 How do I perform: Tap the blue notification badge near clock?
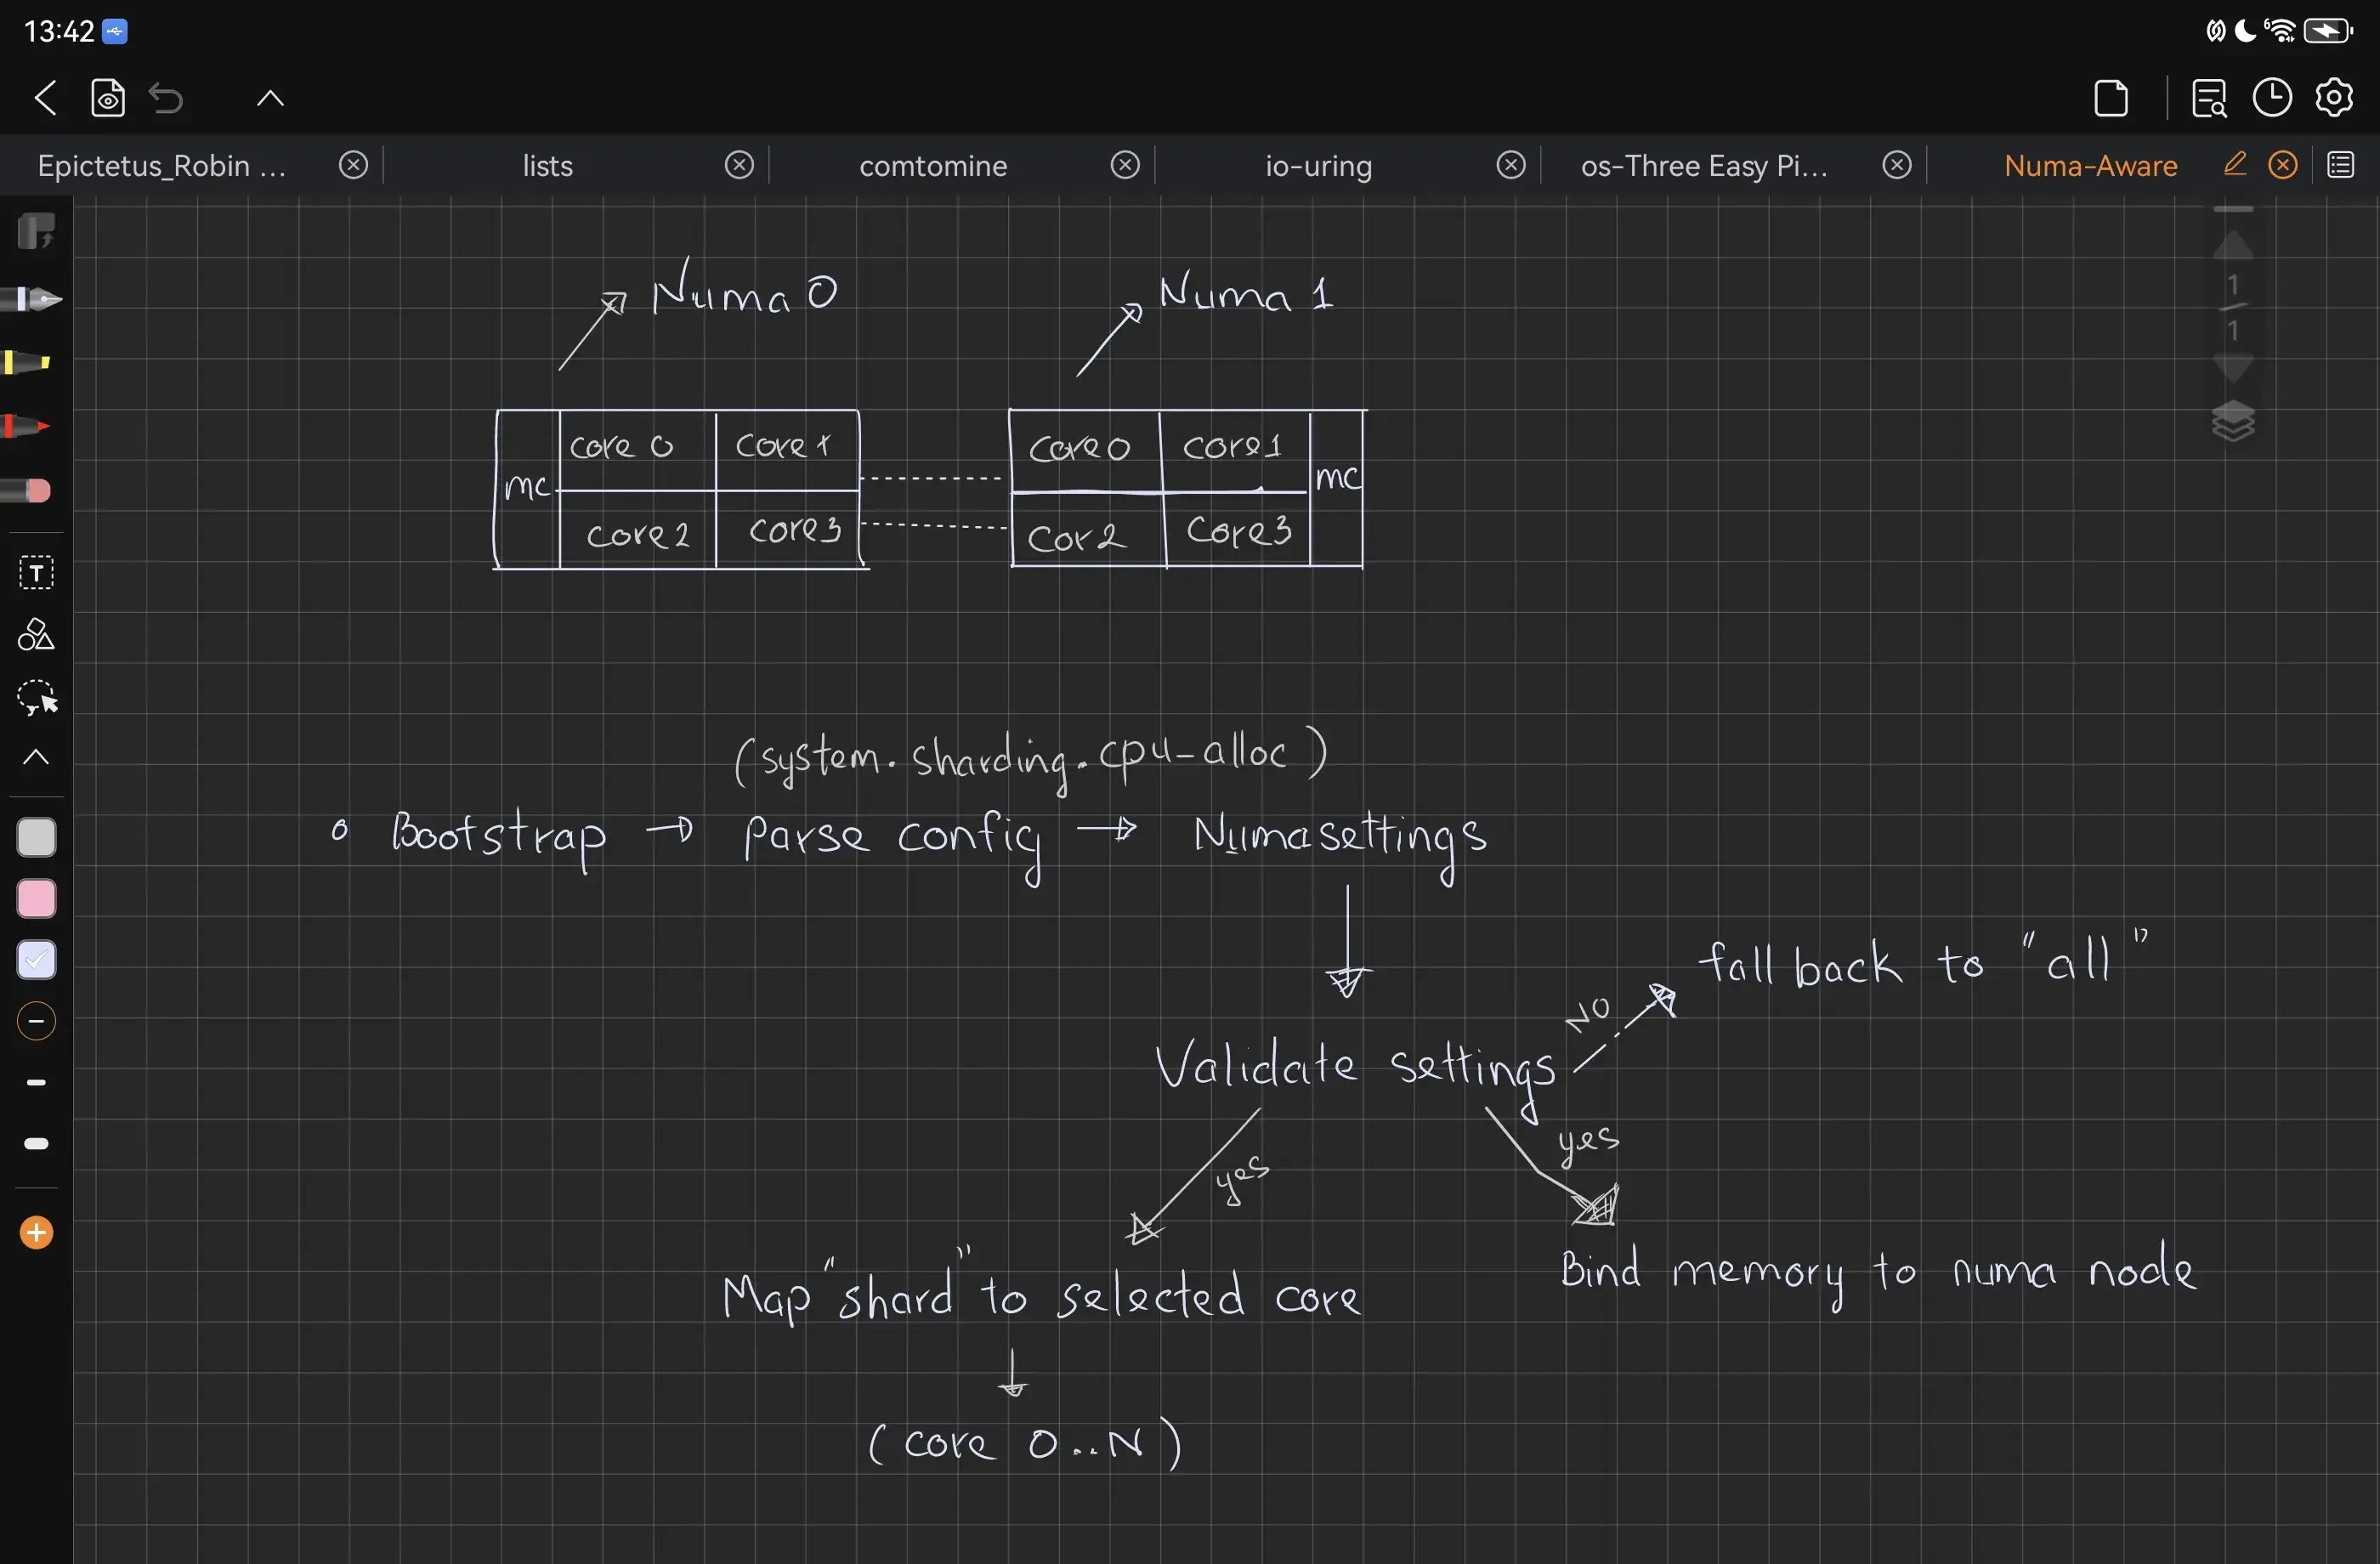[x=115, y=32]
